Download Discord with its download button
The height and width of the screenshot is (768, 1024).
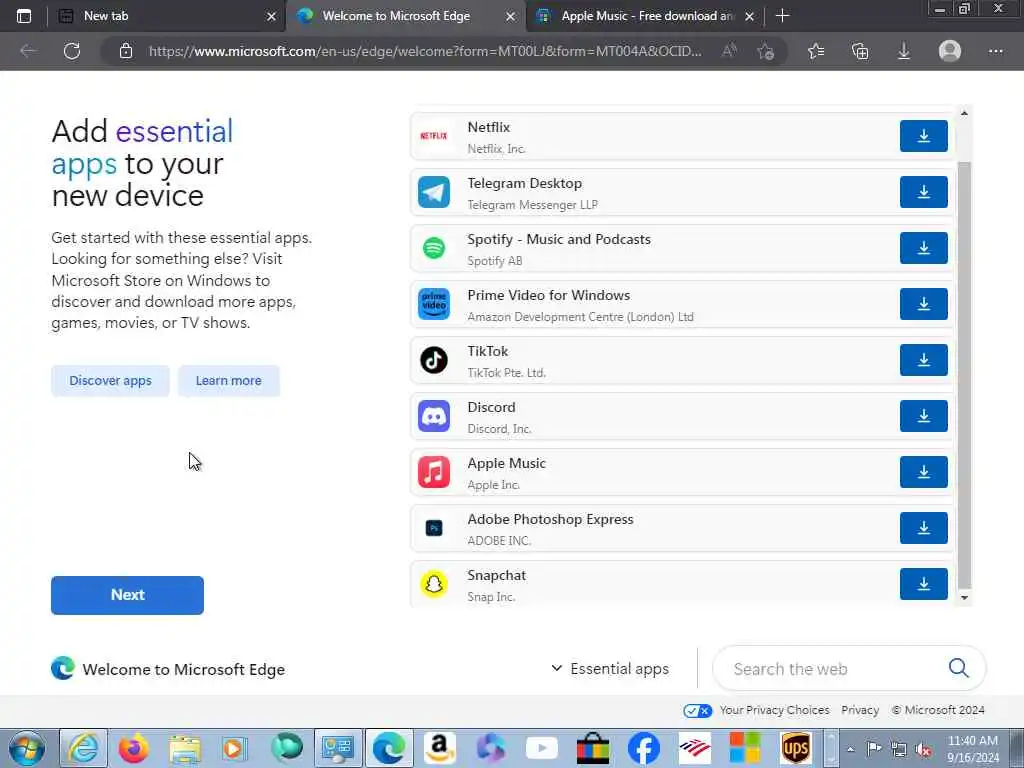click(923, 416)
